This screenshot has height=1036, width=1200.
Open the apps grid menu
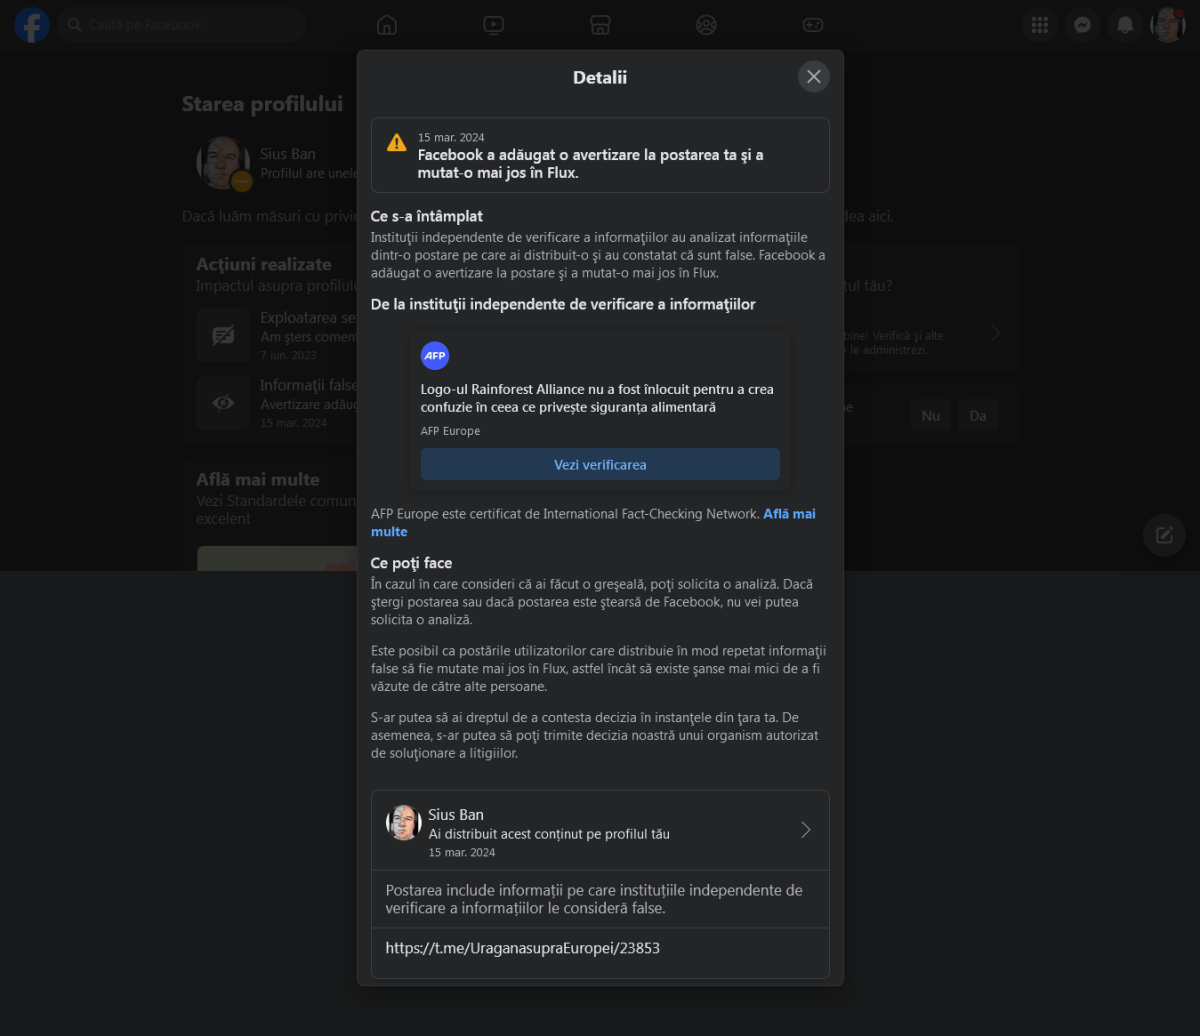(x=1039, y=25)
